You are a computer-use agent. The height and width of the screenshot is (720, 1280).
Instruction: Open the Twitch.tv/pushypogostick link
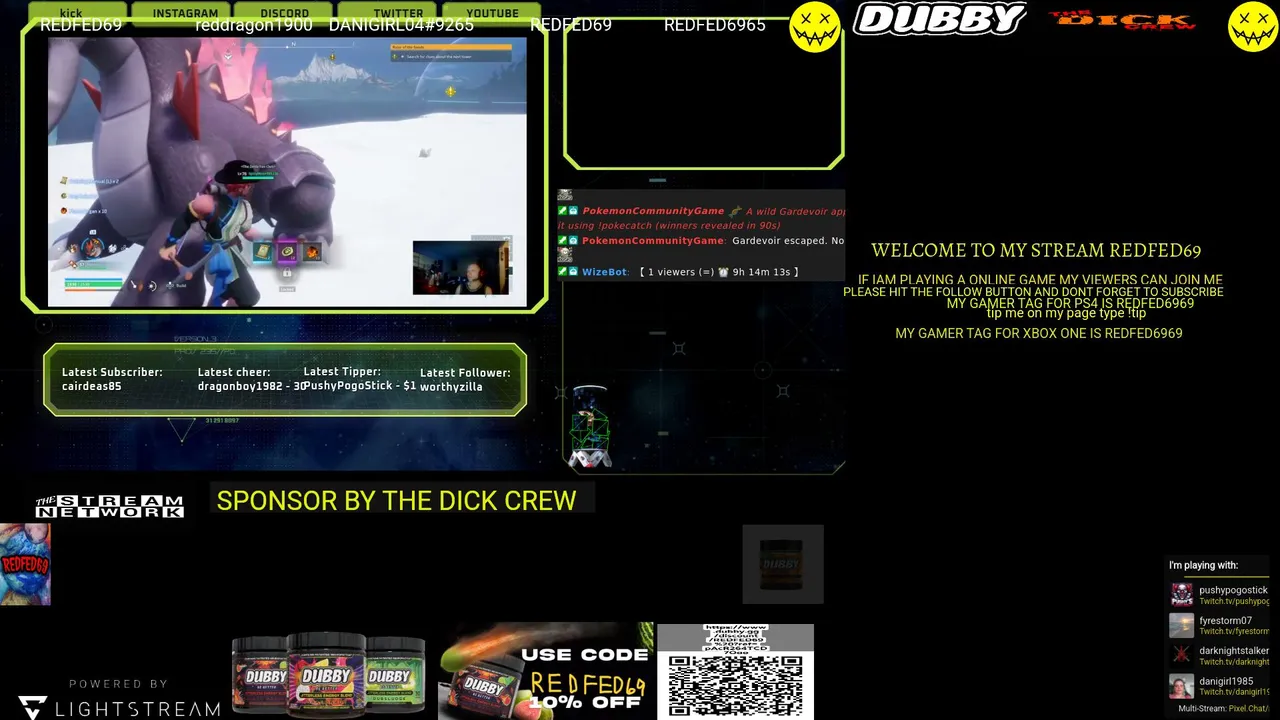click(1234, 602)
